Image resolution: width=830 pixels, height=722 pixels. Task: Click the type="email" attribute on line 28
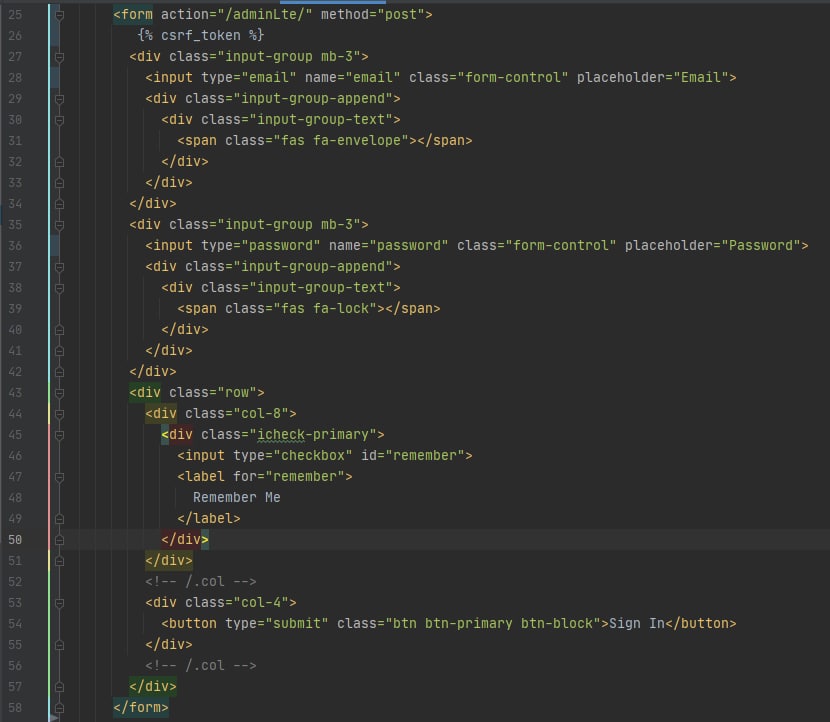click(249, 77)
